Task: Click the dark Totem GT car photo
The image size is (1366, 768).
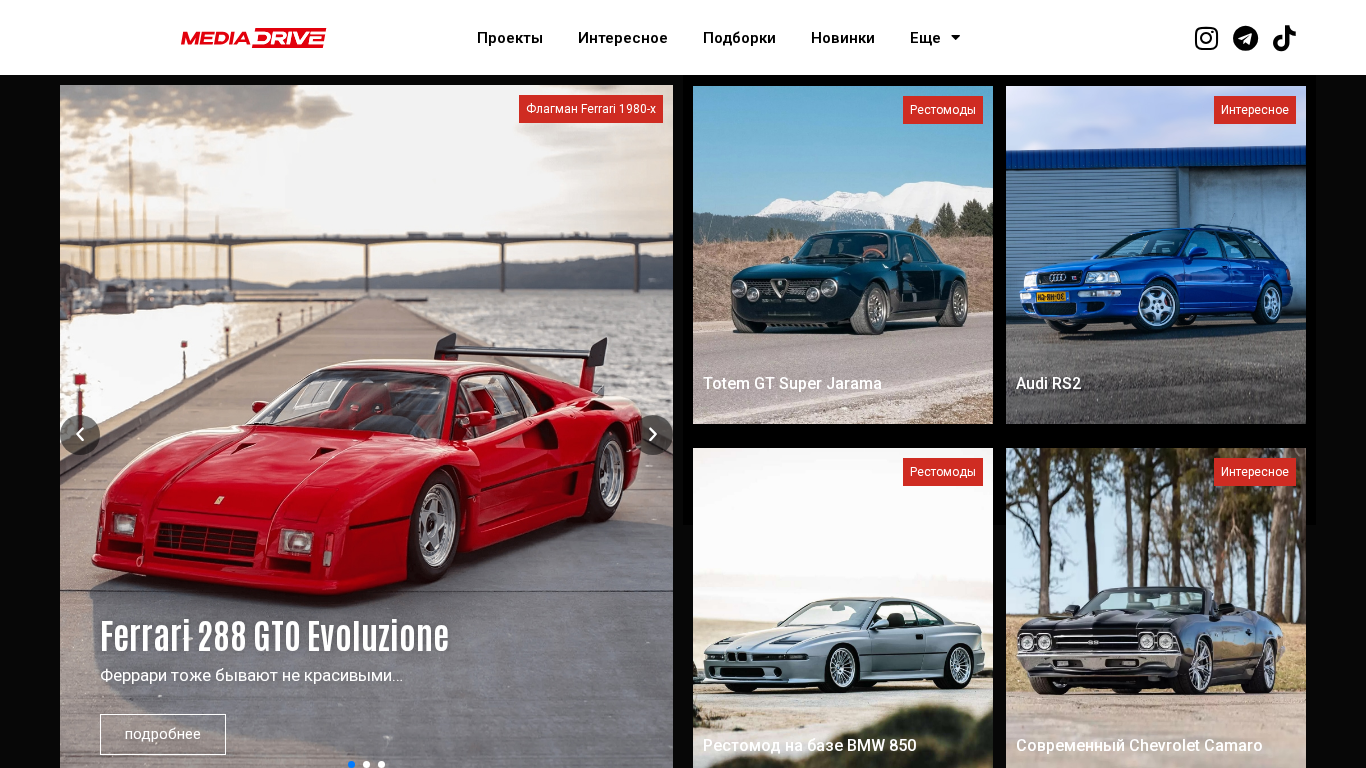Action: coord(843,255)
